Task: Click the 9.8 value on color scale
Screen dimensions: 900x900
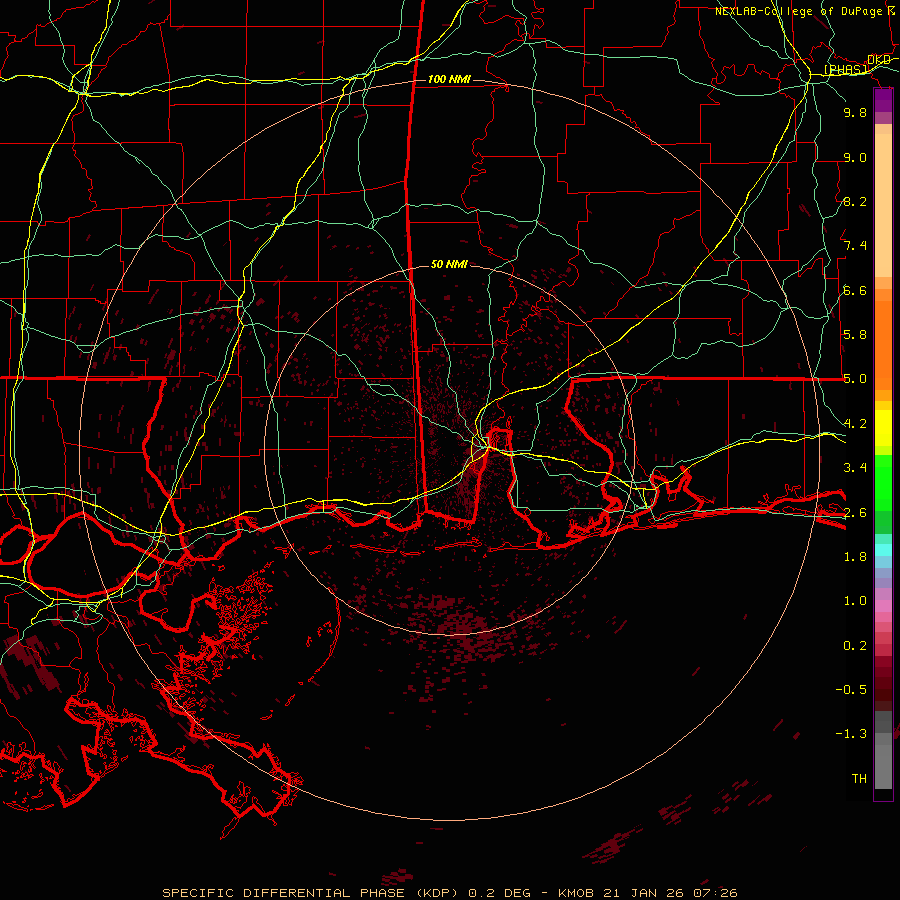Action: pyautogui.click(x=855, y=112)
